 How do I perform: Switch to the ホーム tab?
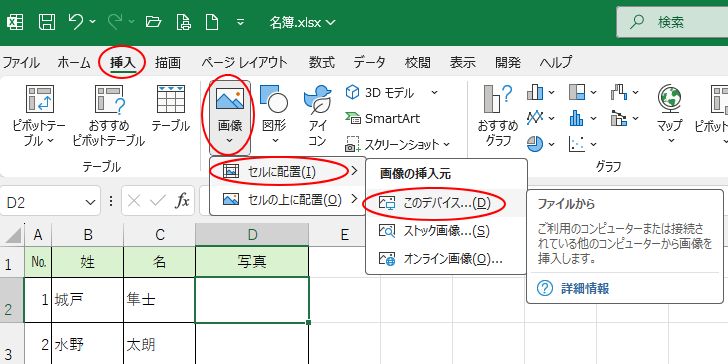tap(74, 62)
